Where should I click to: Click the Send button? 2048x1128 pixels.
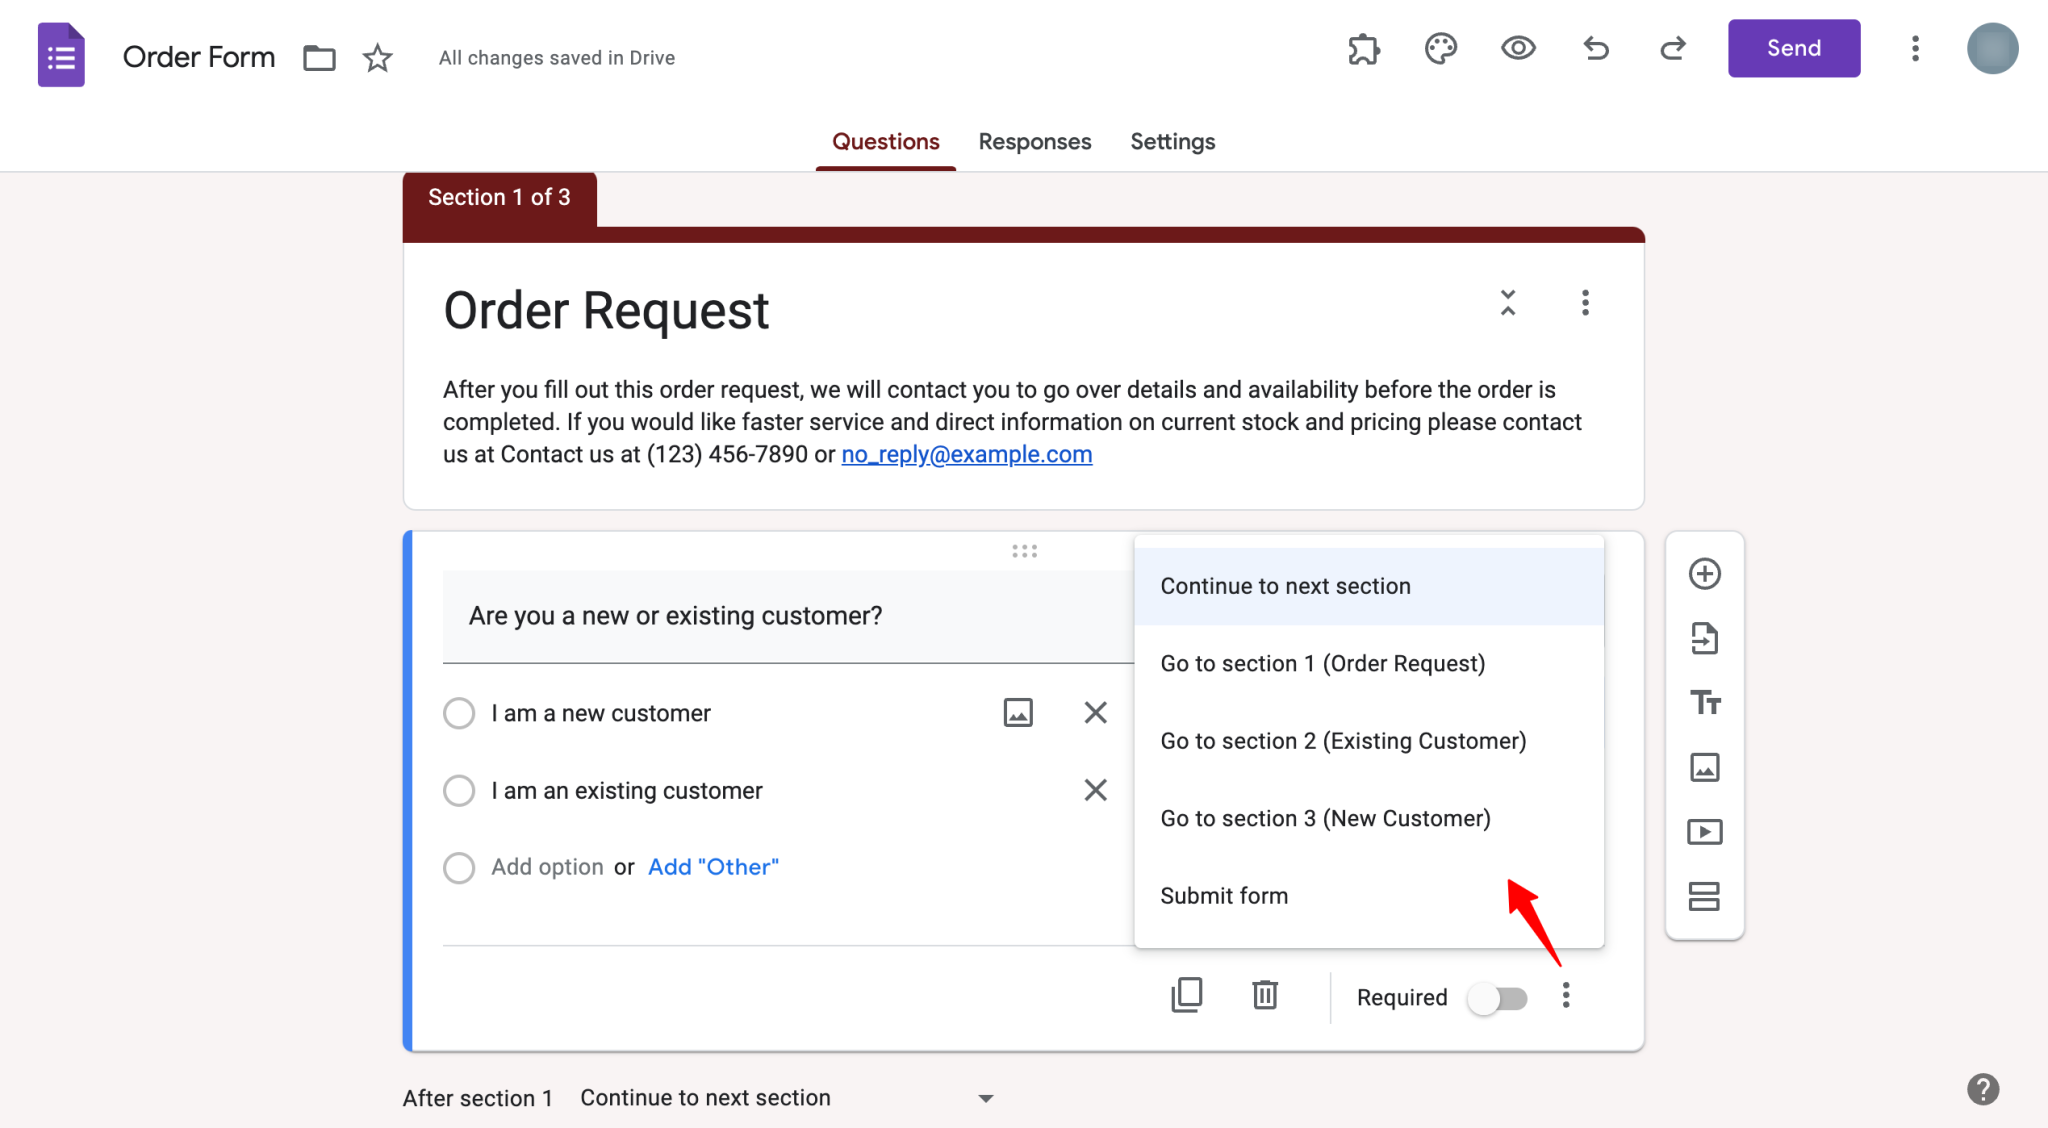(x=1793, y=48)
